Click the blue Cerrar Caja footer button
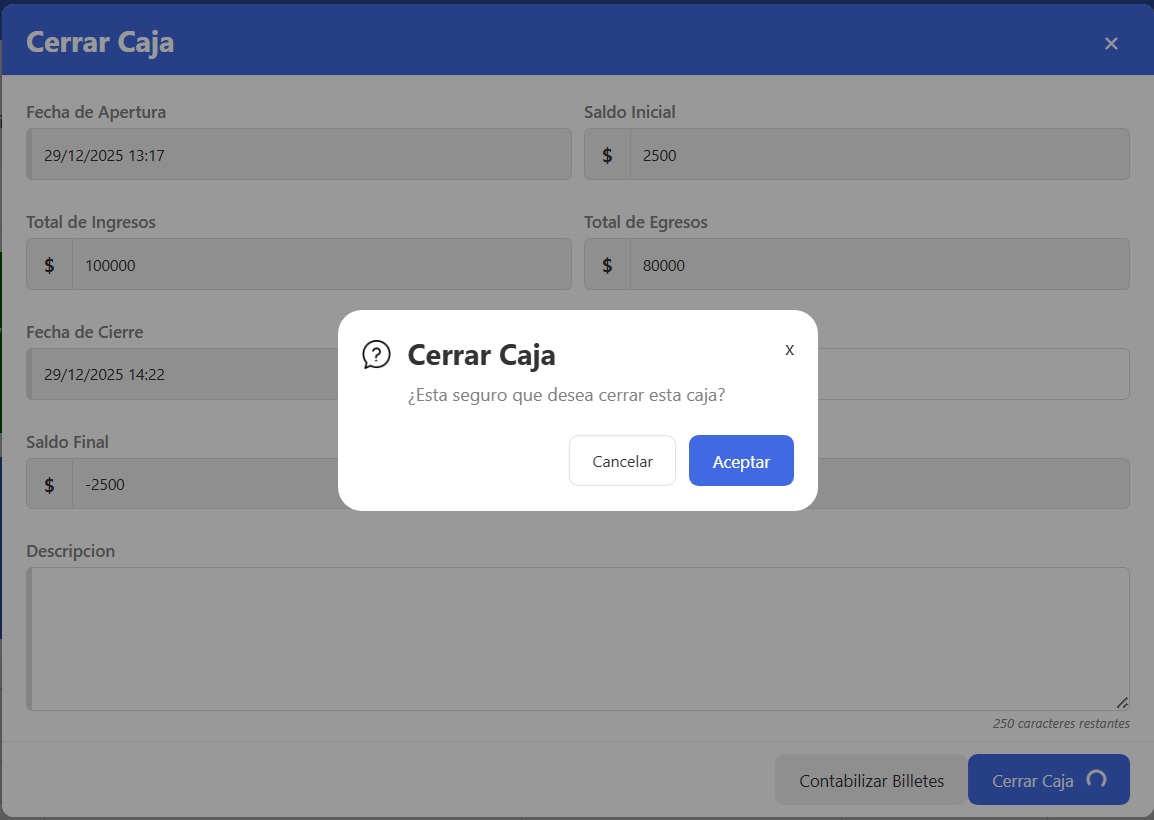 [1048, 781]
